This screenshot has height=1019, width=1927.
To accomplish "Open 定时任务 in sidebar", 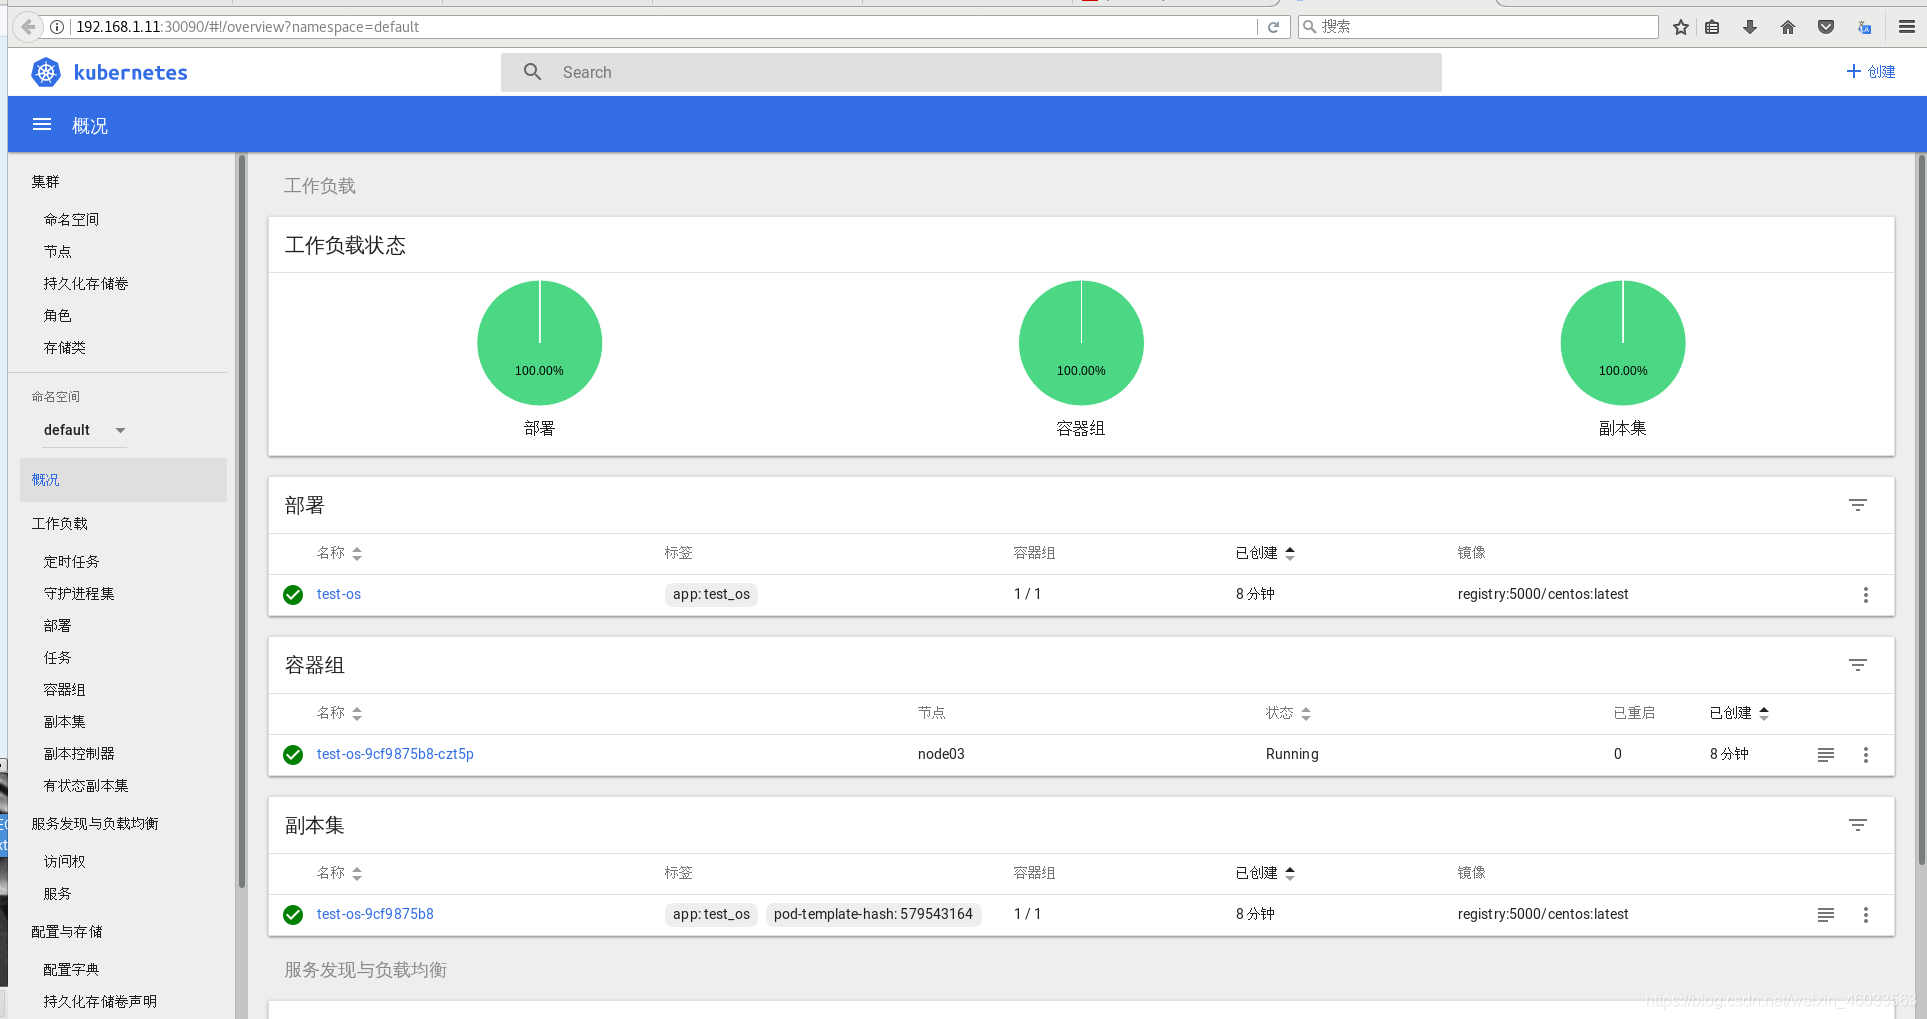I will coord(71,562).
